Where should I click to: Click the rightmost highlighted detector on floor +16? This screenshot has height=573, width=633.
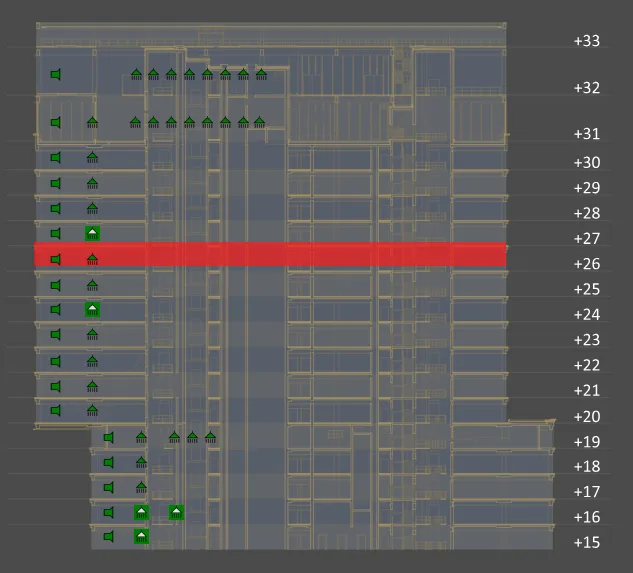point(176,512)
